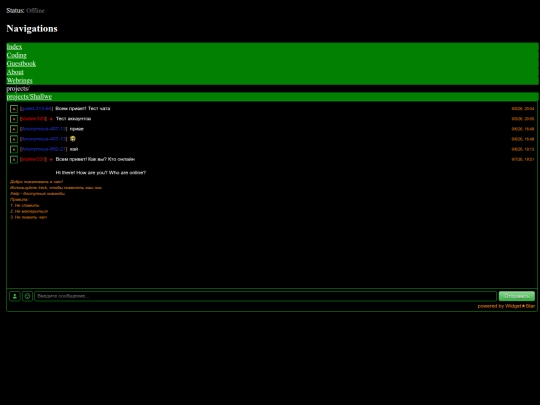Click avatar icon beside Anonymous-882-27 message
The image size is (540, 405).
coord(14,149)
